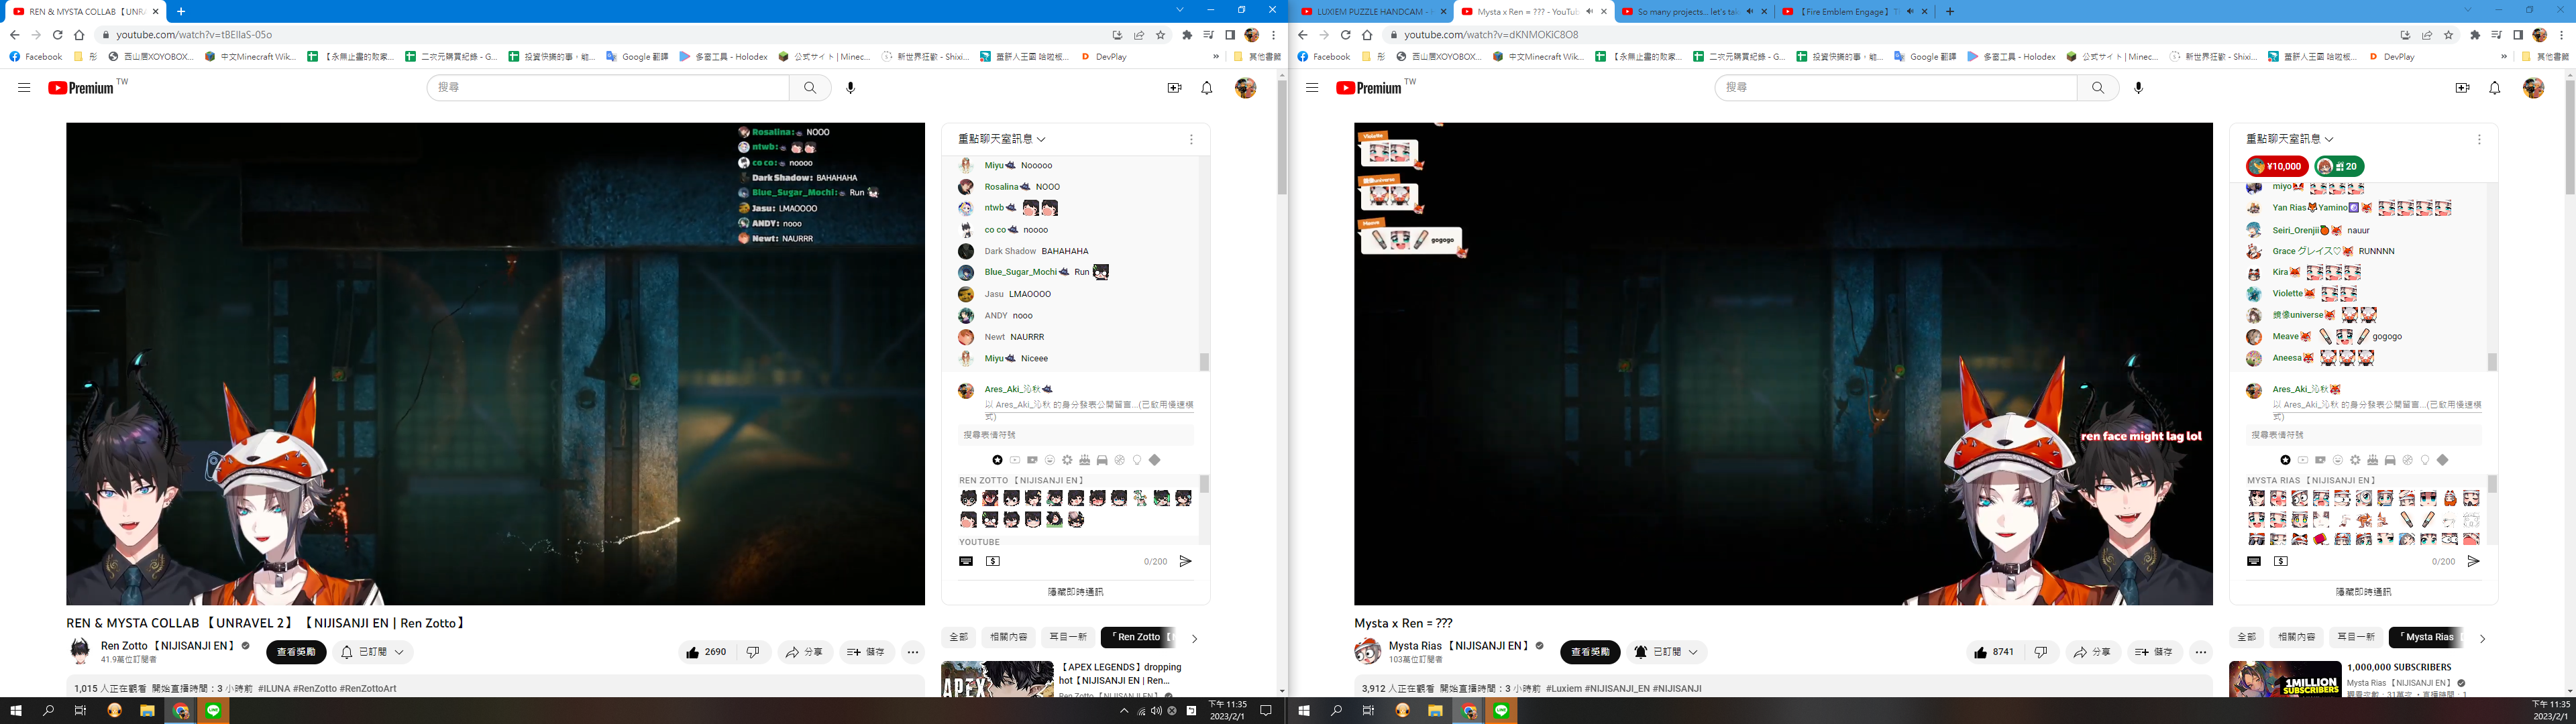Select 全部 chip in Ren Zotto window
This screenshot has width=2576, height=724.
coord(958,637)
